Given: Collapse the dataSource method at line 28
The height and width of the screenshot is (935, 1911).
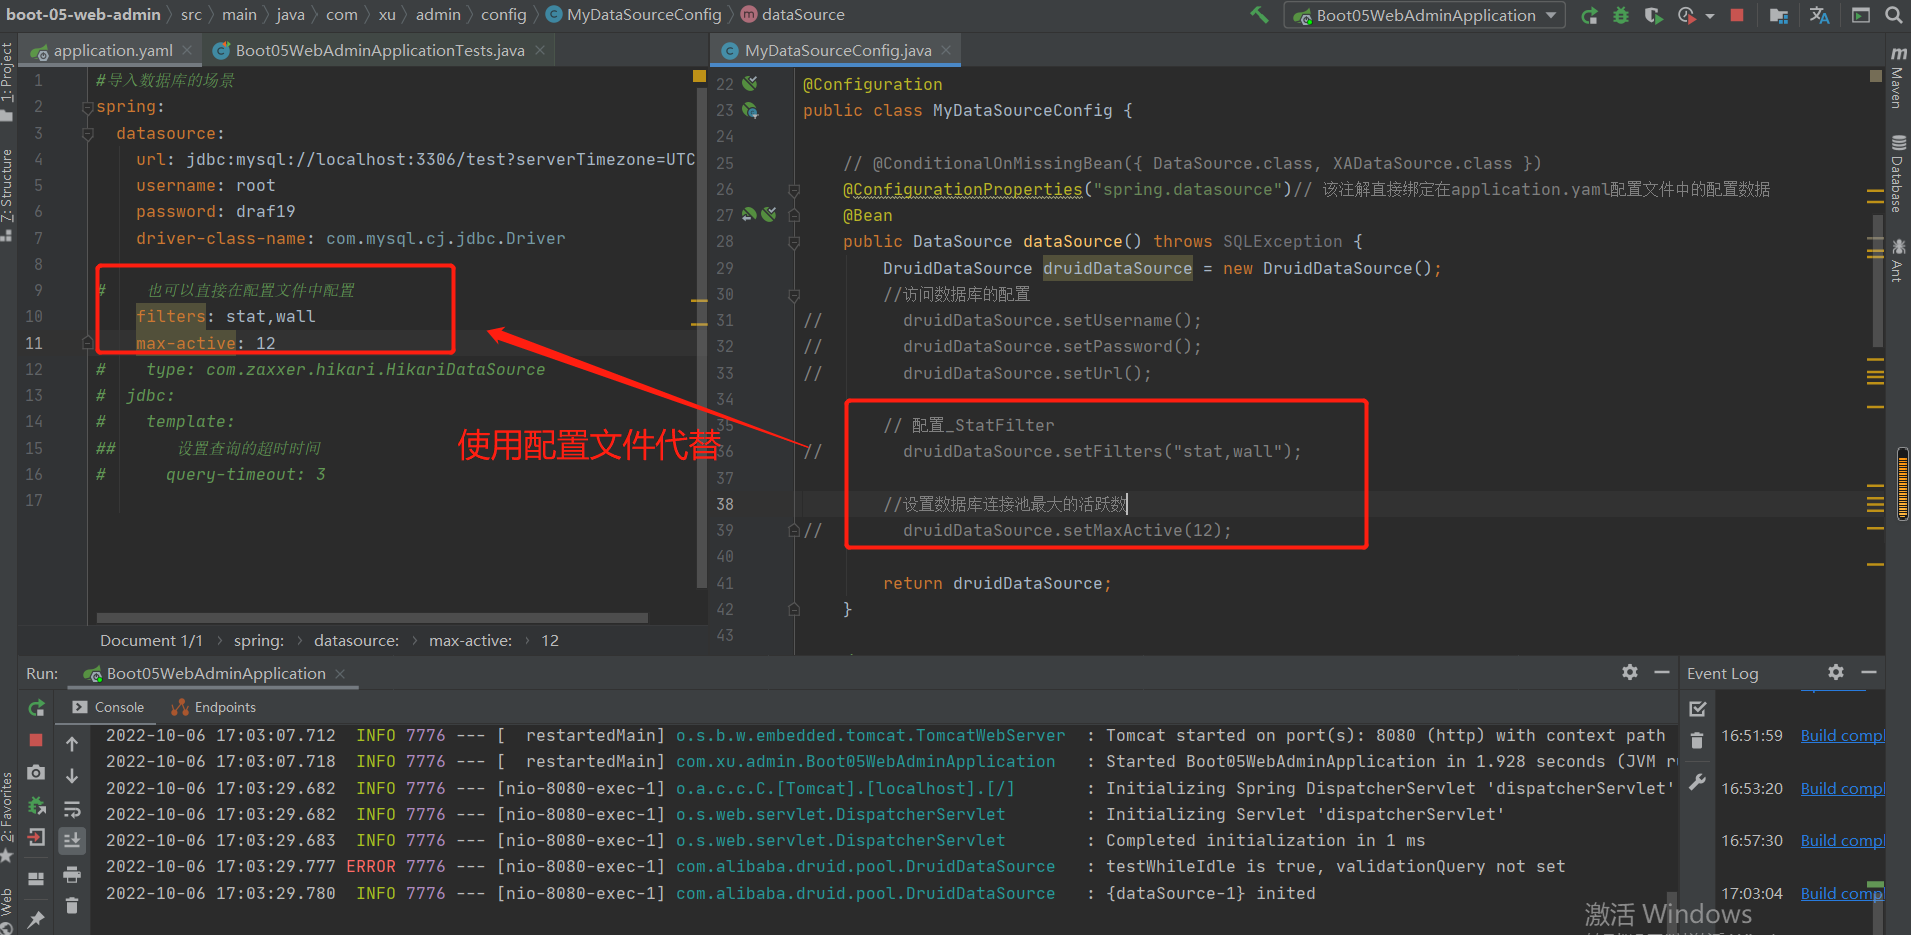Looking at the screenshot, I should (794, 242).
